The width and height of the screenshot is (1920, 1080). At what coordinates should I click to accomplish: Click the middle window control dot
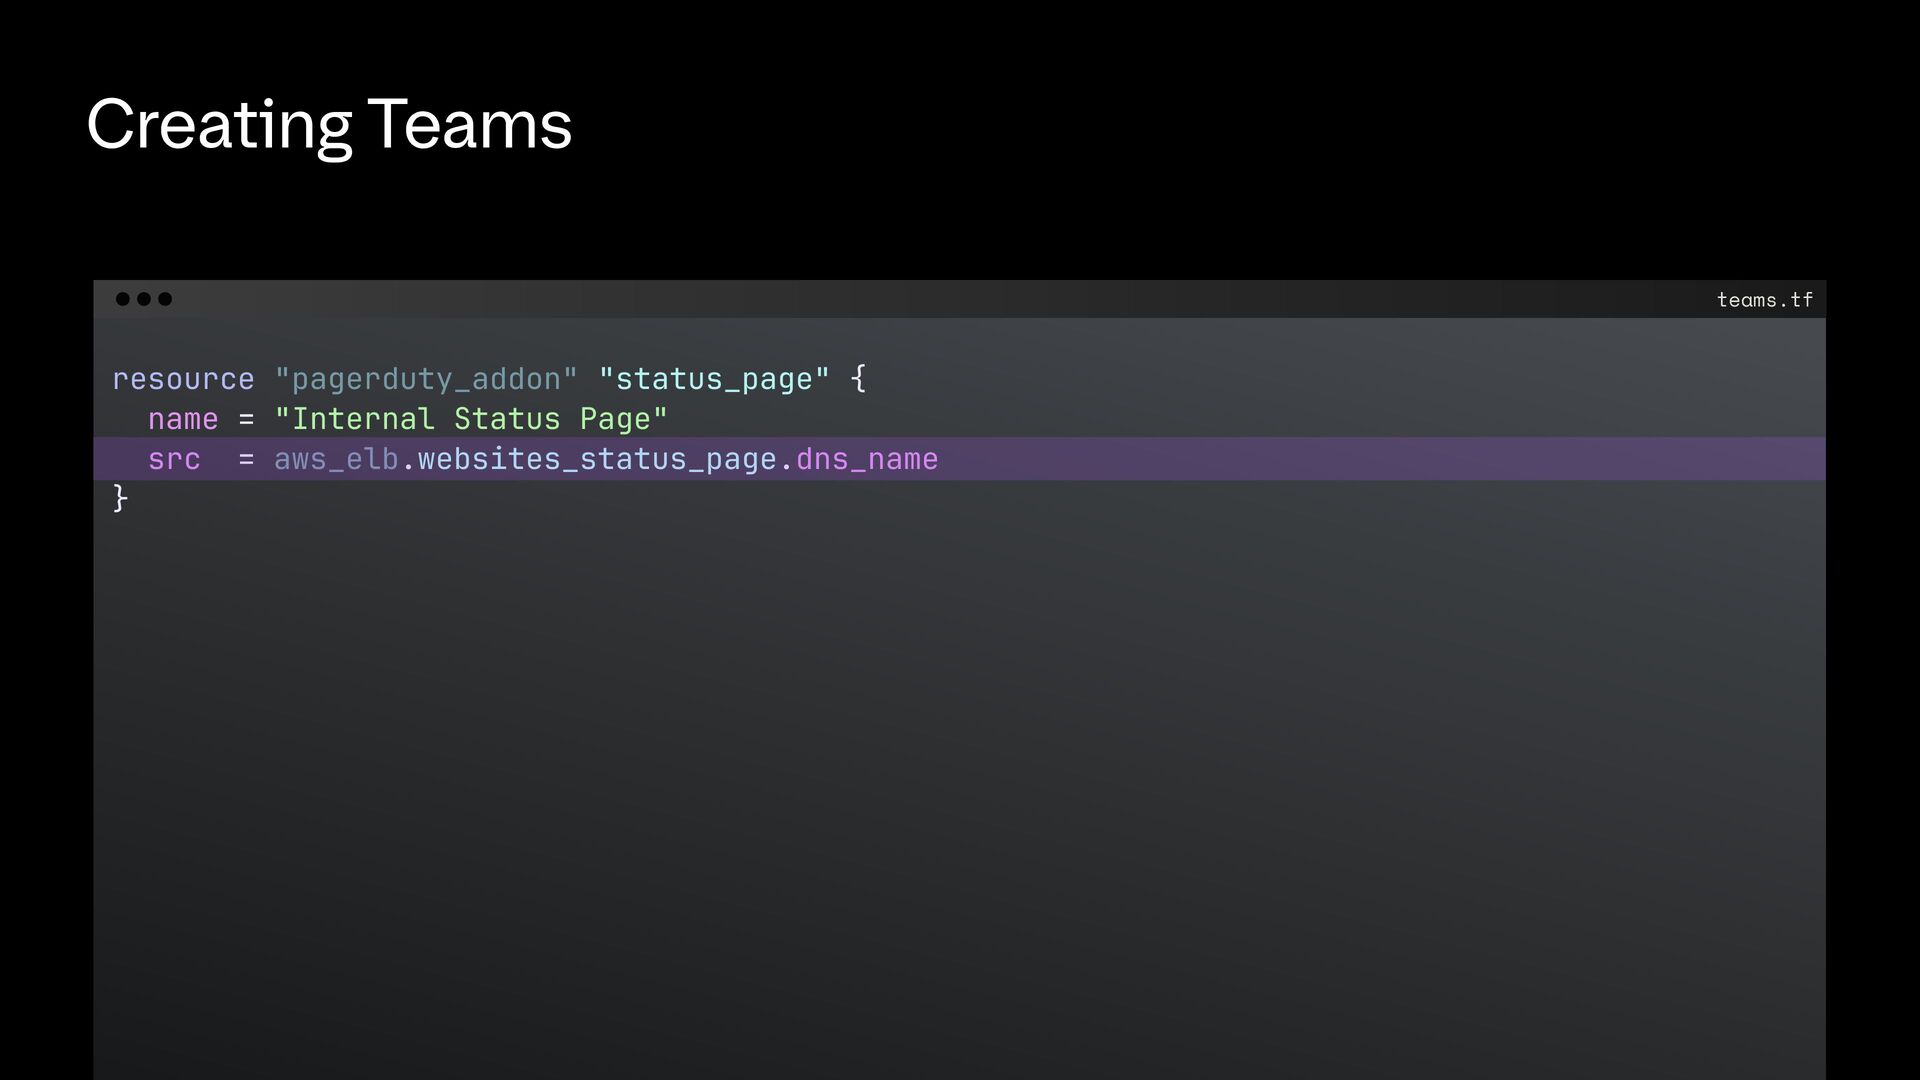pos(144,299)
